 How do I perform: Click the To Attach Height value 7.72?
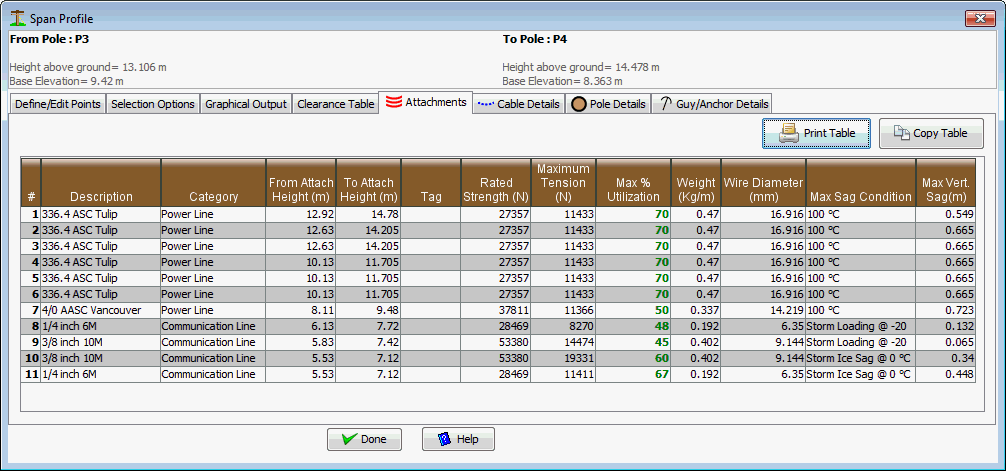click(x=369, y=327)
